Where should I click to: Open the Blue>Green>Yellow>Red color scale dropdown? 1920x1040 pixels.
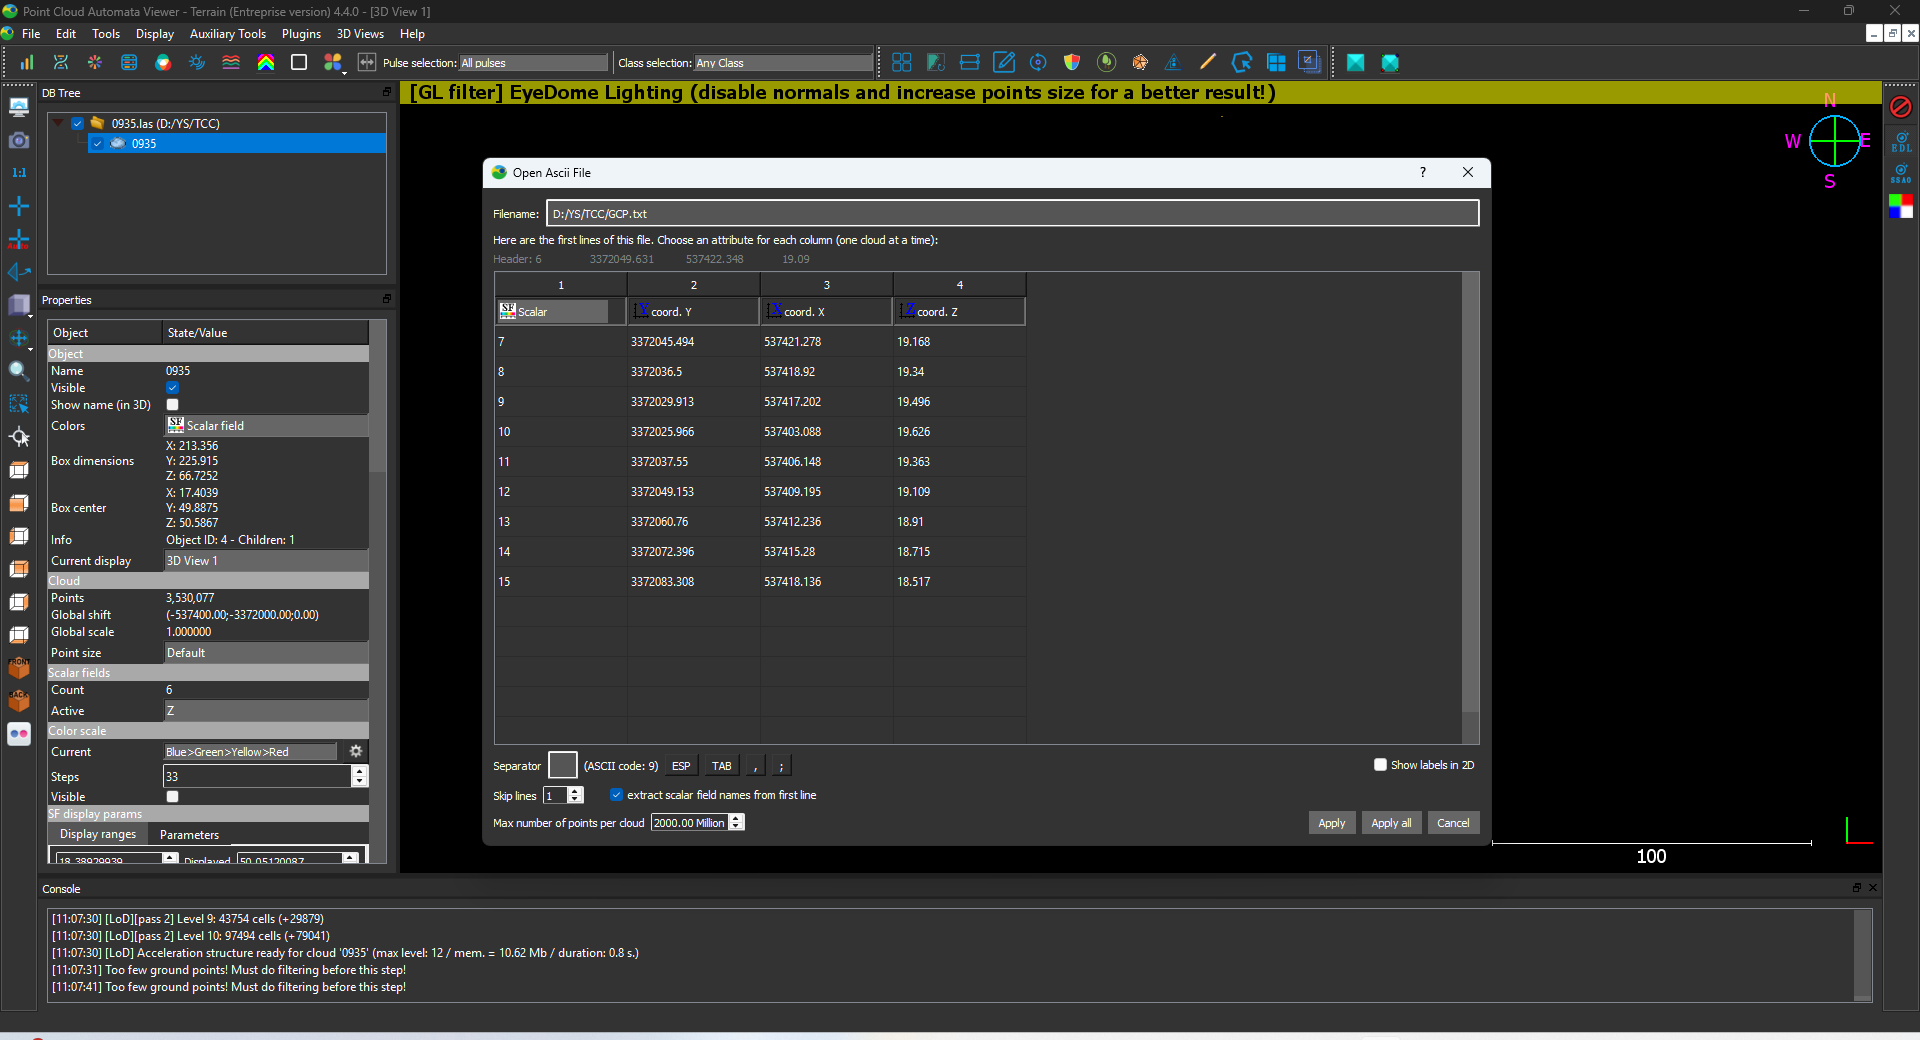coord(251,752)
